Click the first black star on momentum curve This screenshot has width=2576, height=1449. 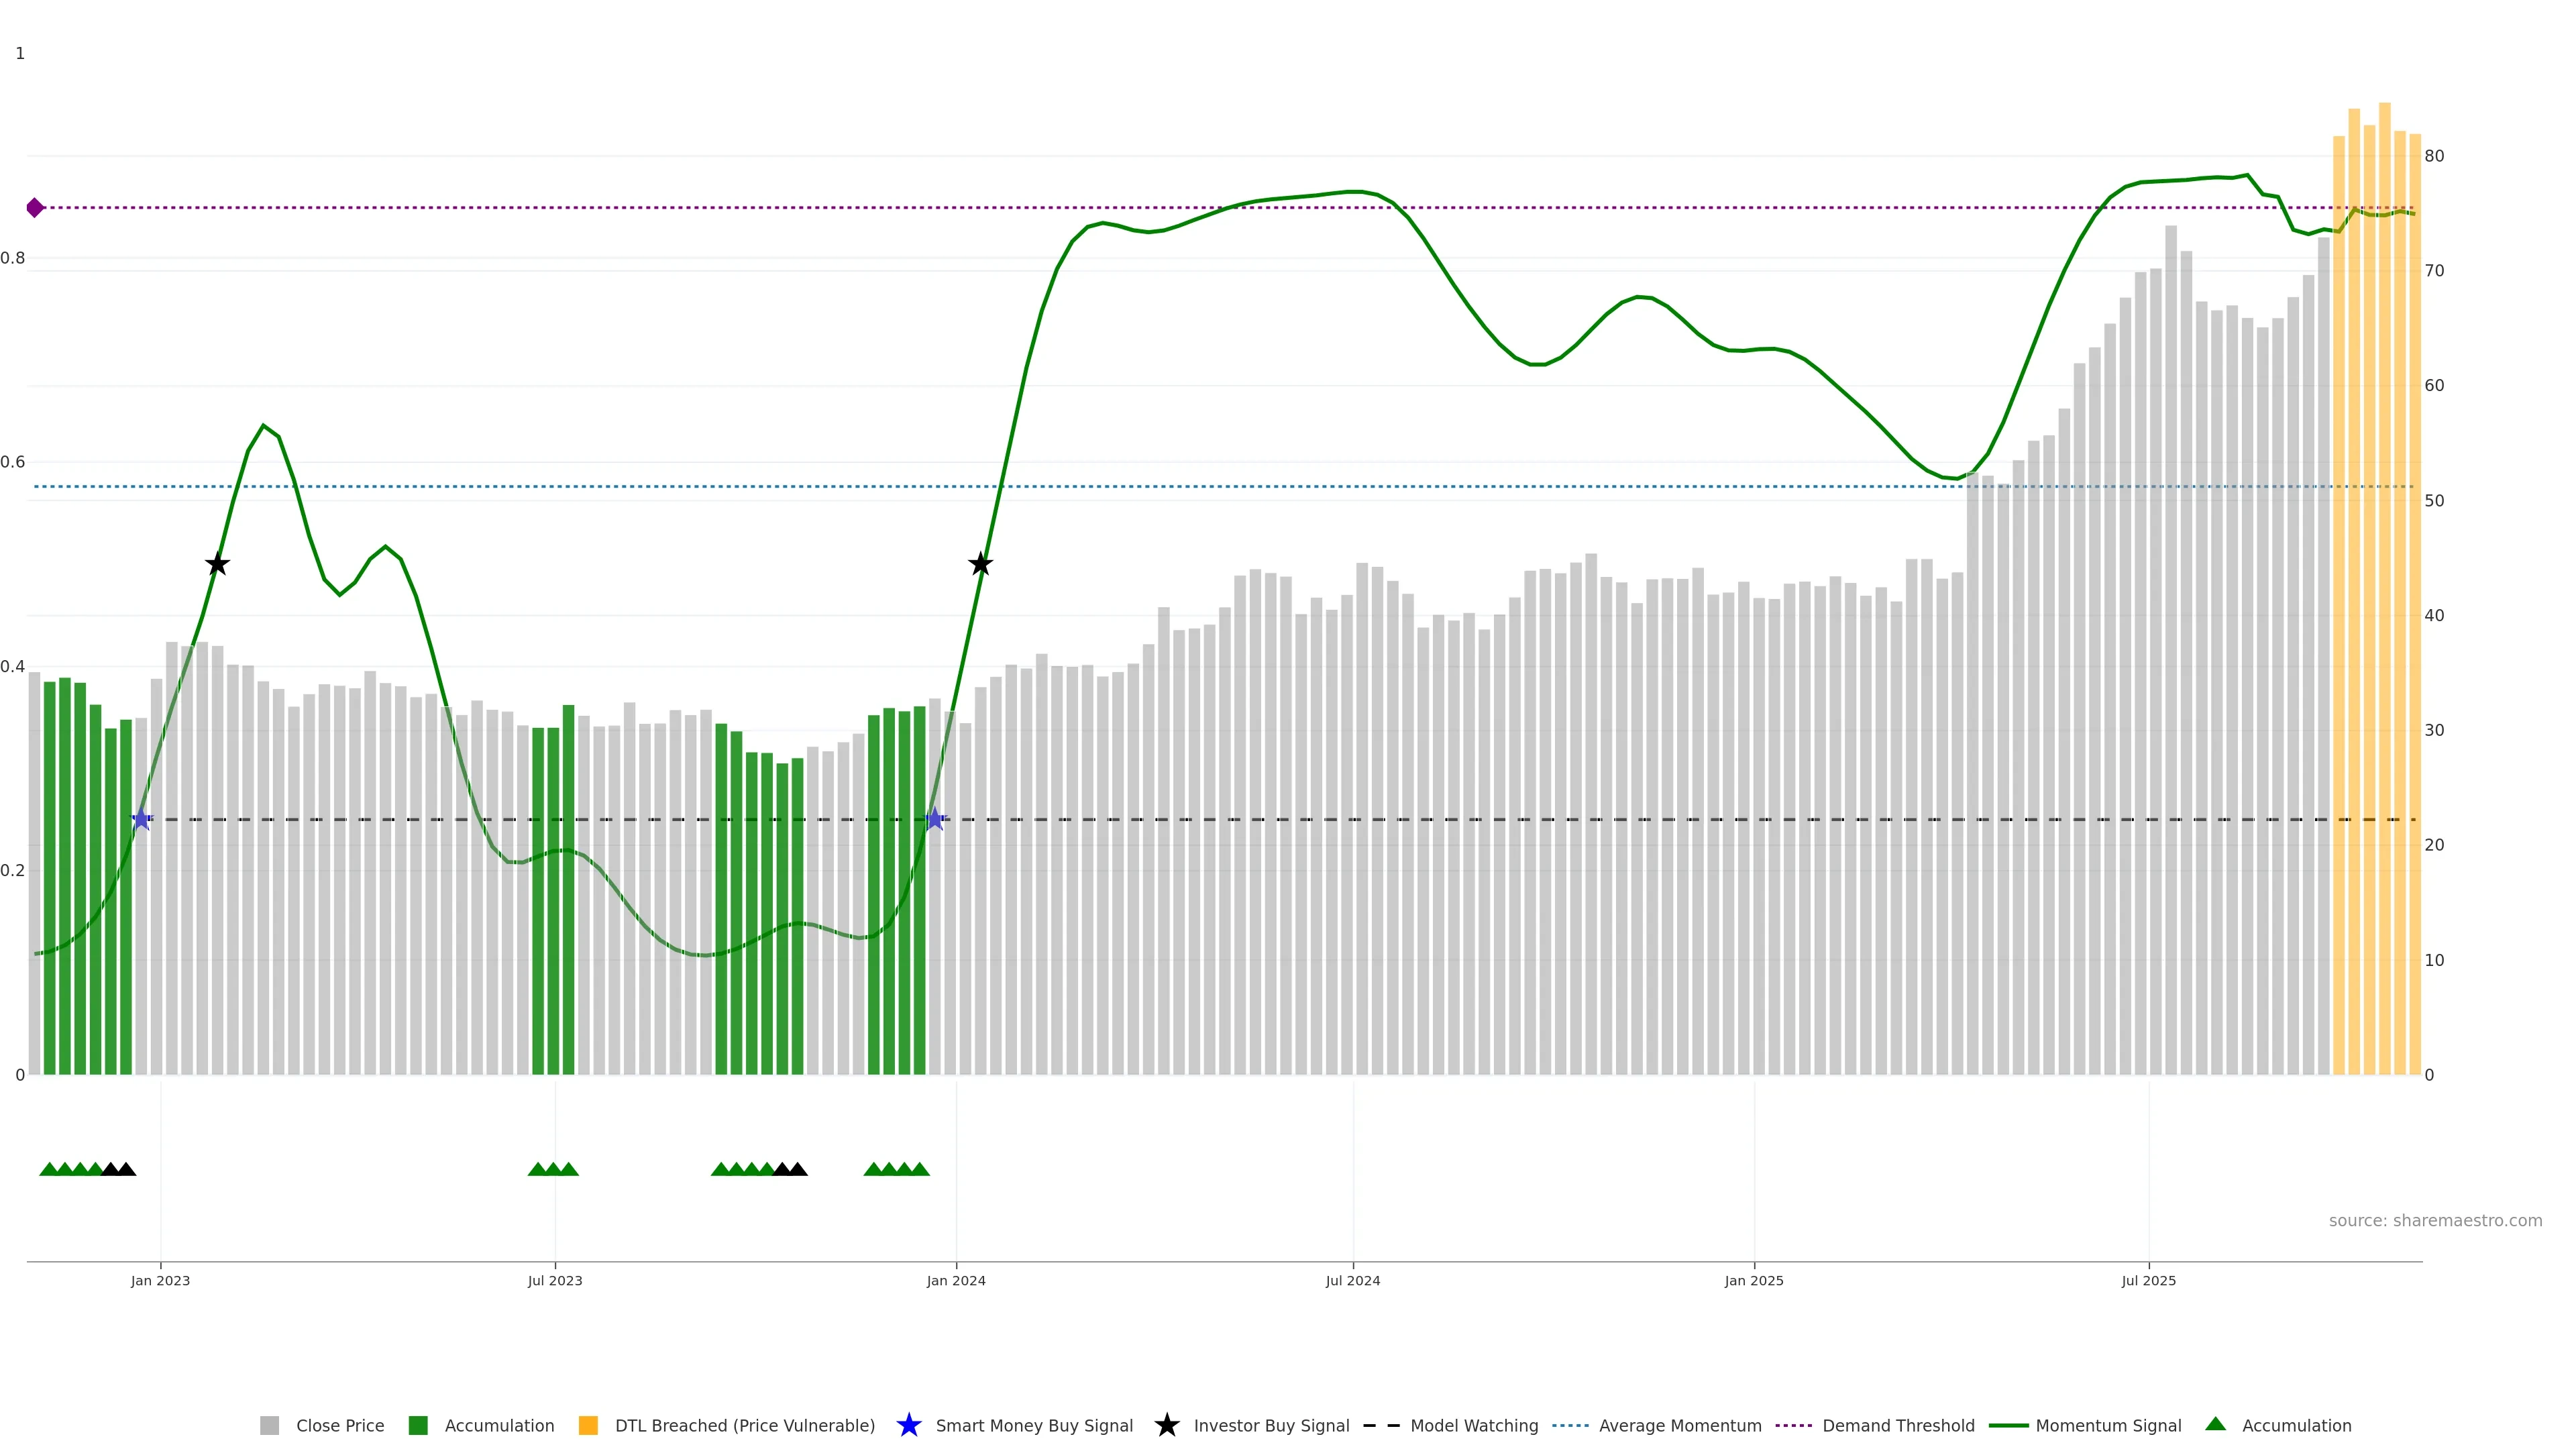[x=217, y=564]
